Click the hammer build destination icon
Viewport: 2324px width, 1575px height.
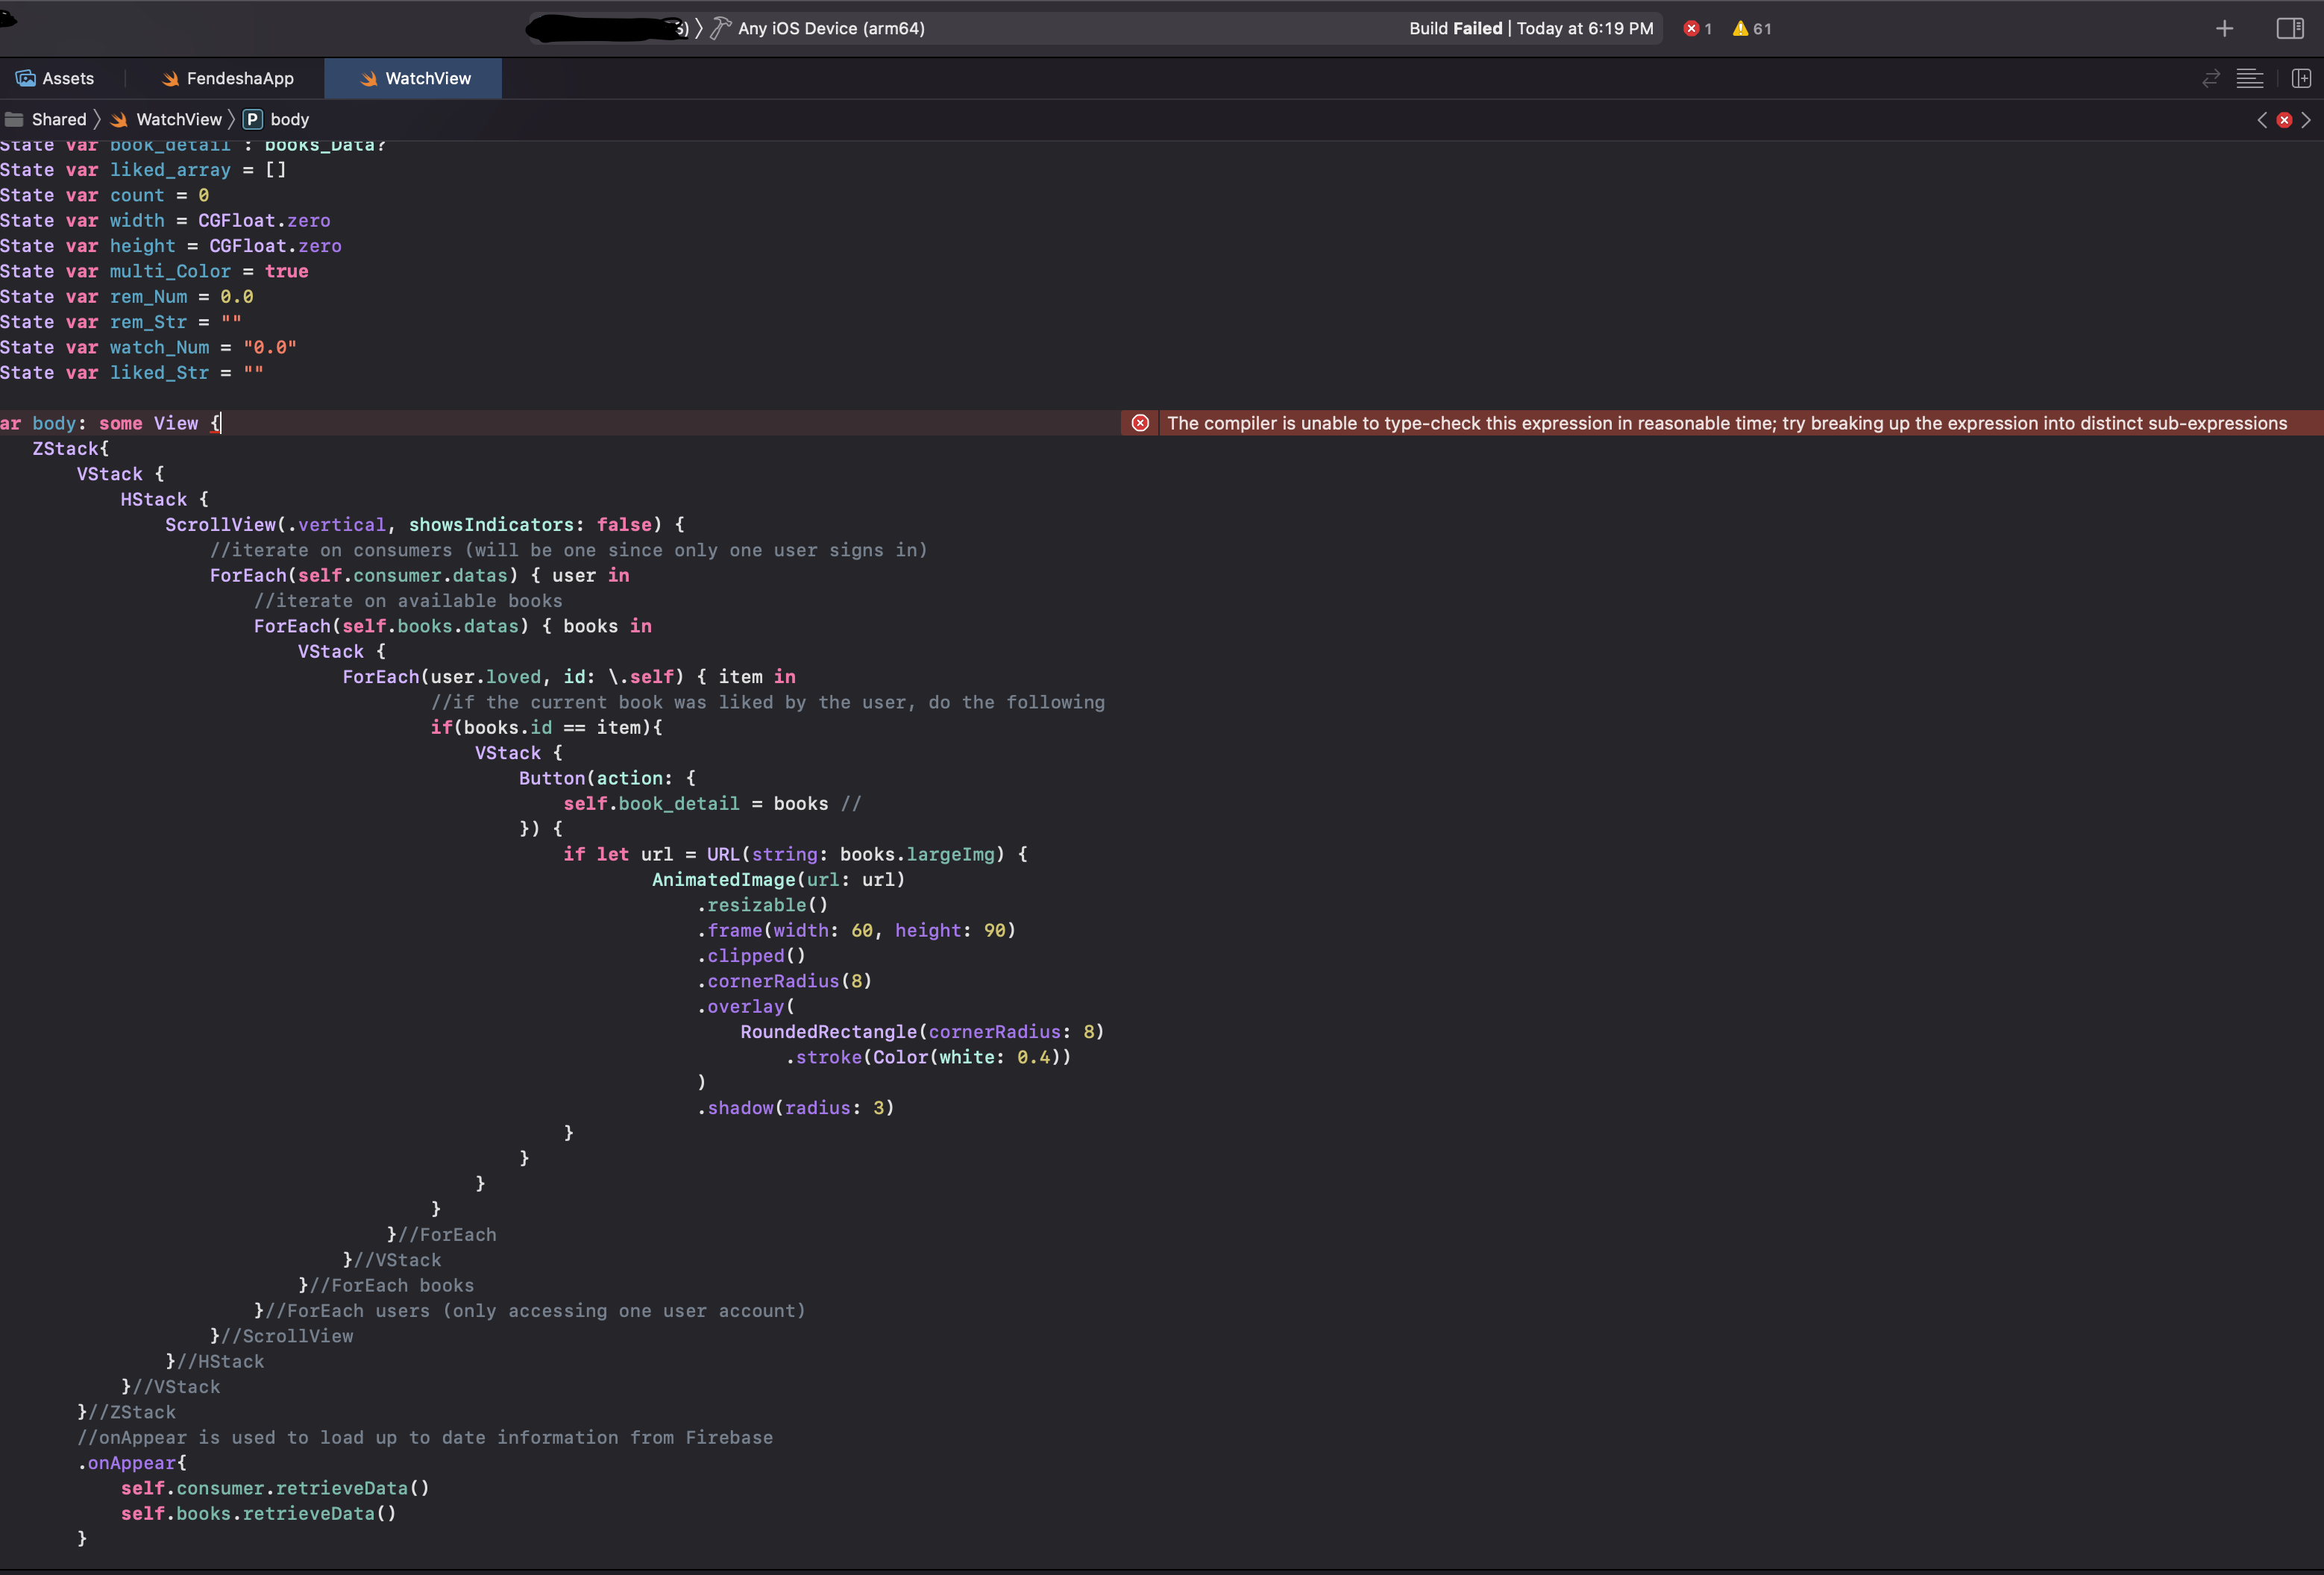(x=720, y=28)
